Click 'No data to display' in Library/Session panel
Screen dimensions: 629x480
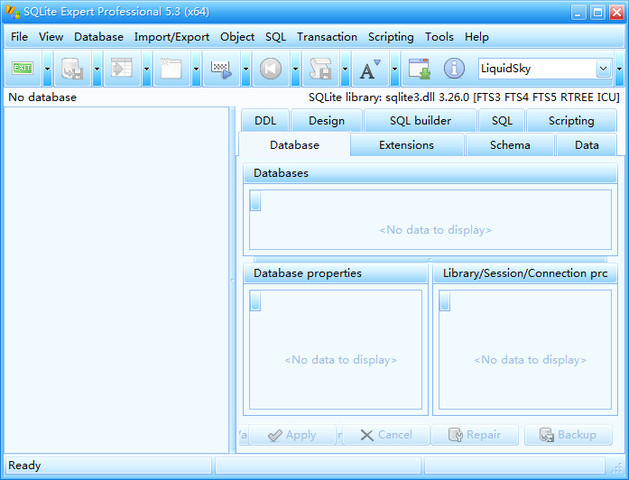tap(530, 360)
